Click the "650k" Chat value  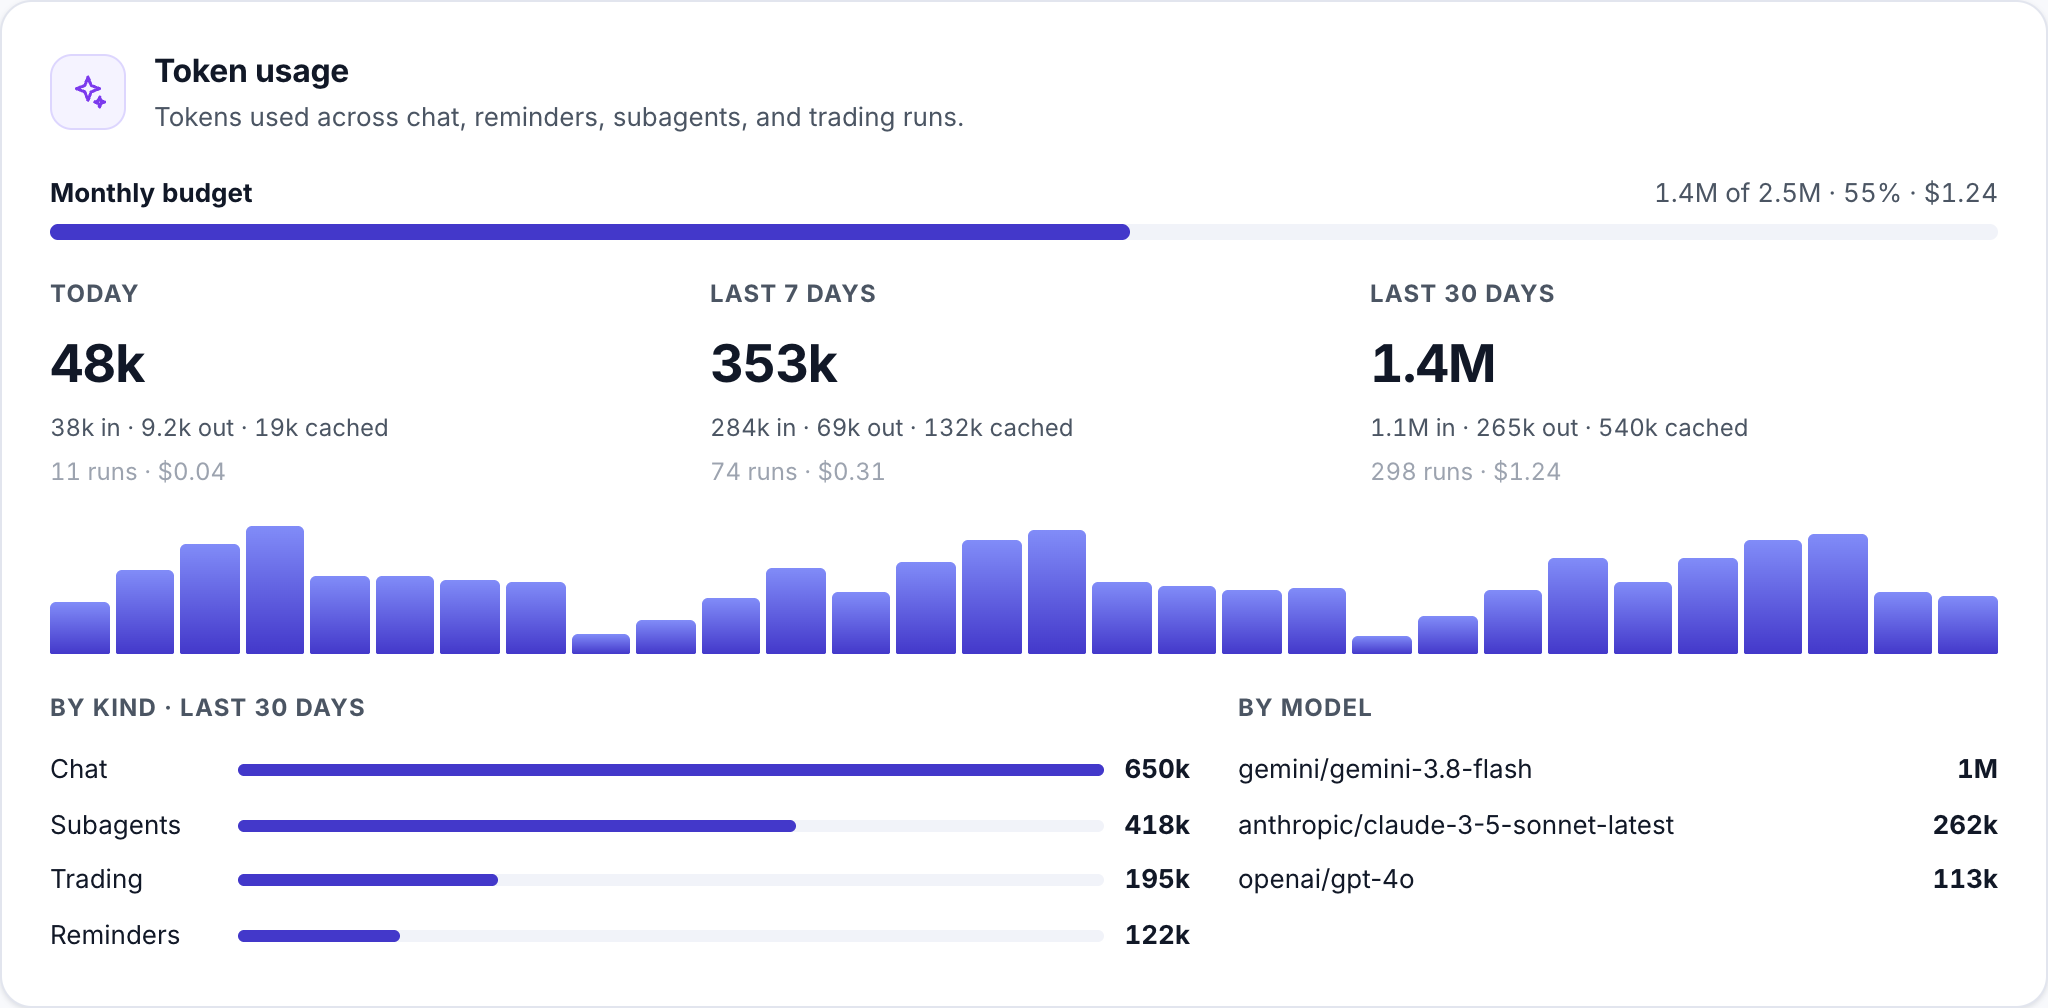tap(1157, 769)
